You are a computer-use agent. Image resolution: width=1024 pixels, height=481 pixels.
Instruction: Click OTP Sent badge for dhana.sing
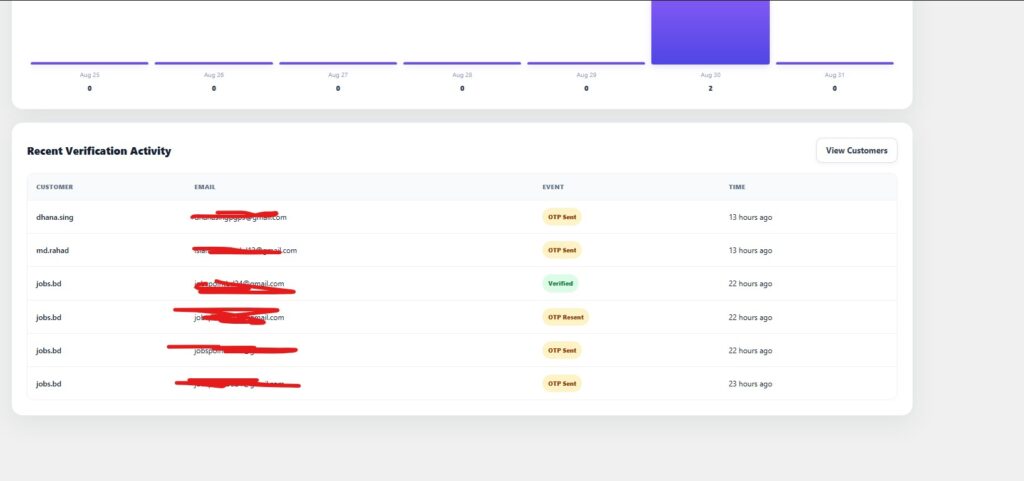pos(562,217)
